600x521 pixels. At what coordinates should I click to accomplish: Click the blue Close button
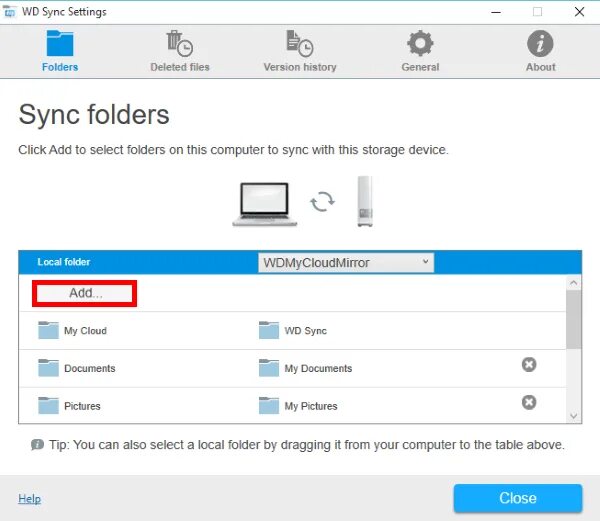point(518,498)
